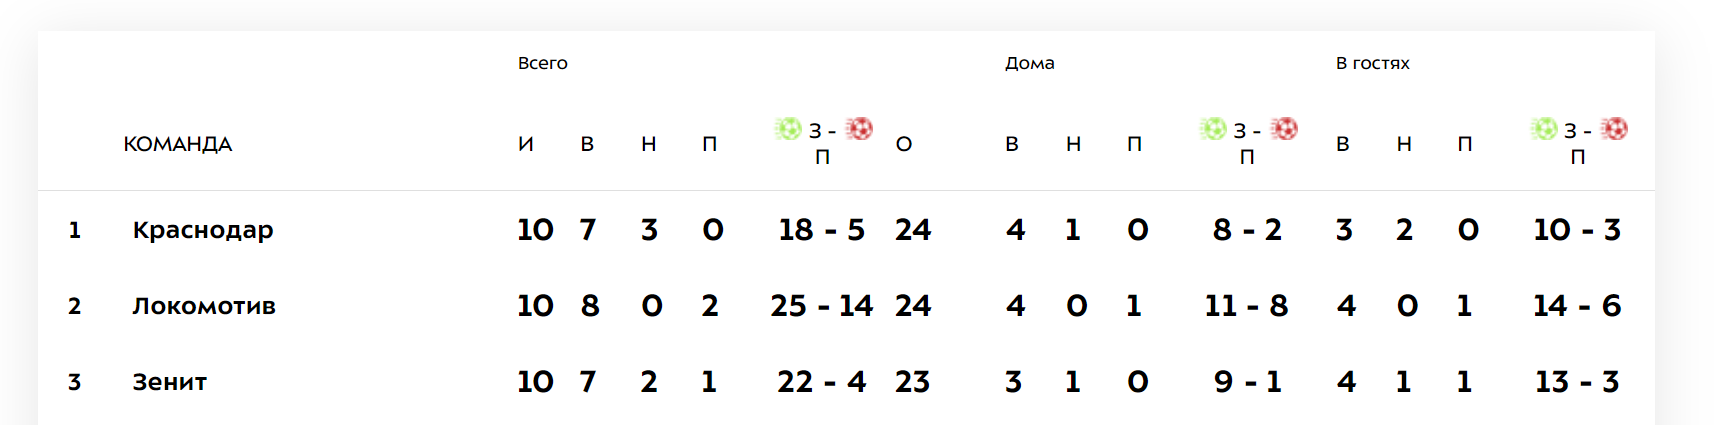Click green ball icon in Дома goals header
The width and height of the screenshot is (1717, 425).
click(1213, 129)
